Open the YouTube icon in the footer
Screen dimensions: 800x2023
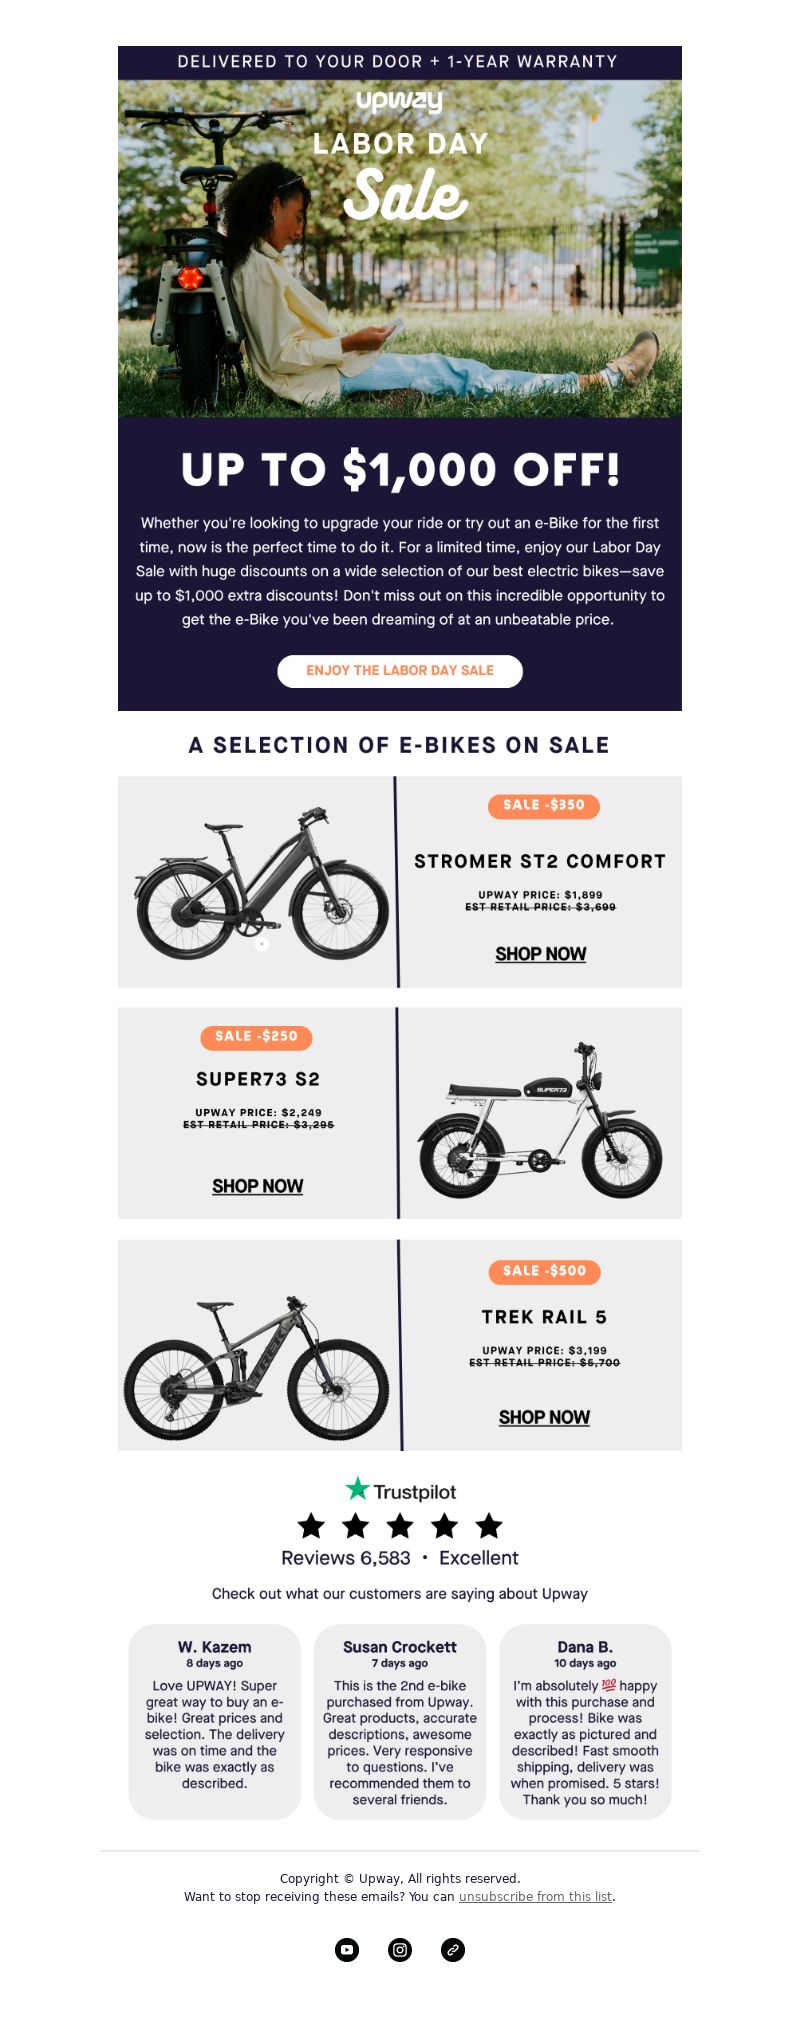(x=347, y=1949)
